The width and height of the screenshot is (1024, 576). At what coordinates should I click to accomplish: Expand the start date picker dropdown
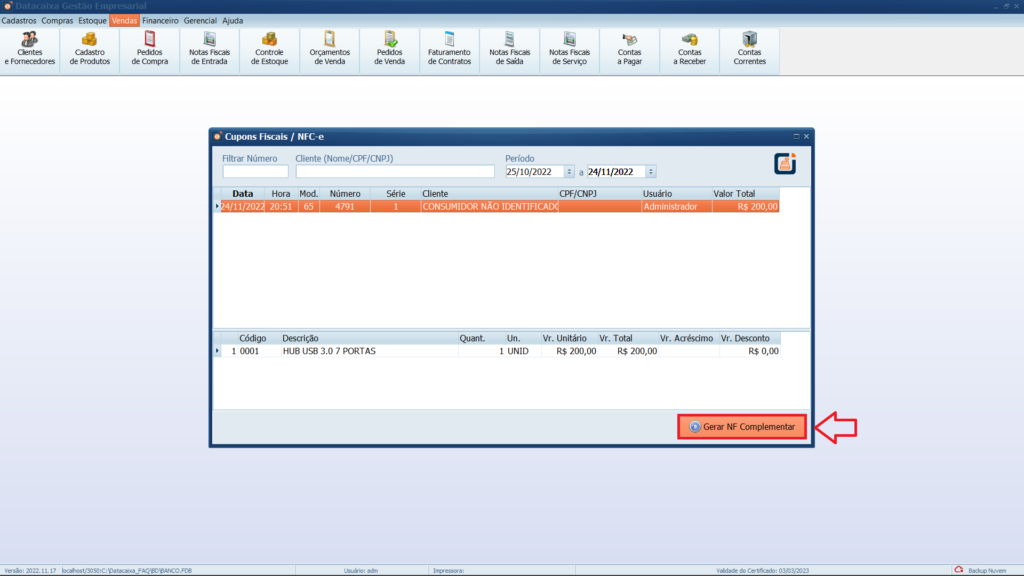coord(570,172)
